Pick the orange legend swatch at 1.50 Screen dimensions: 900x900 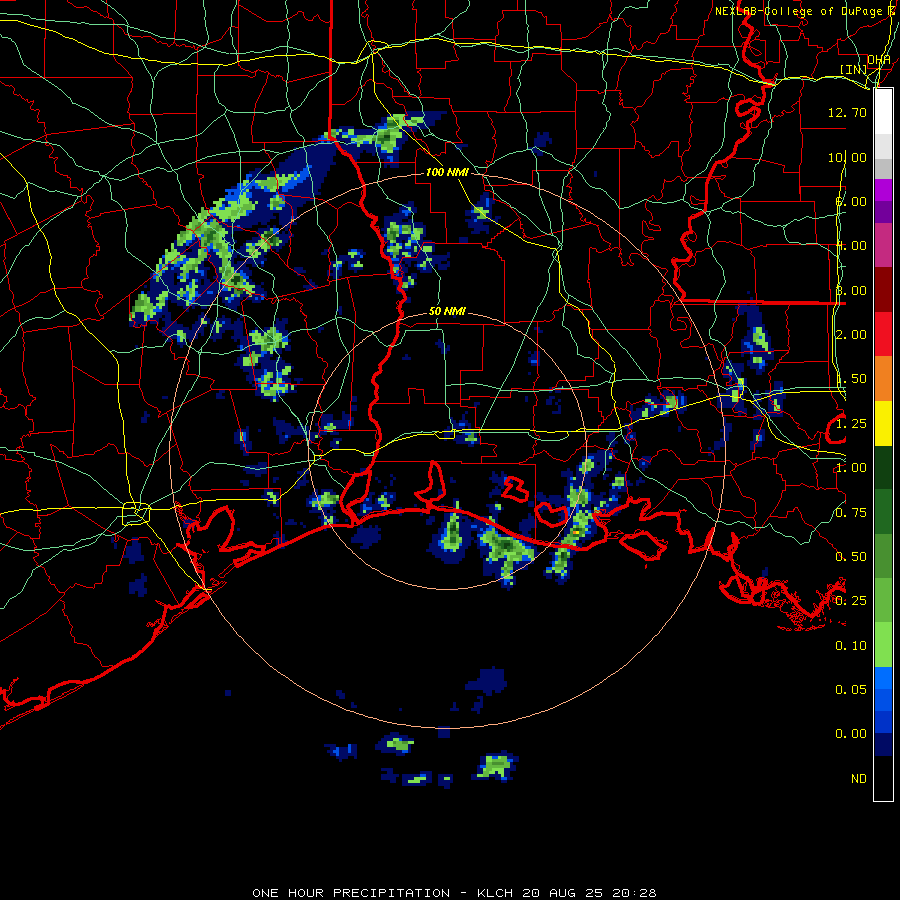coord(883,379)
